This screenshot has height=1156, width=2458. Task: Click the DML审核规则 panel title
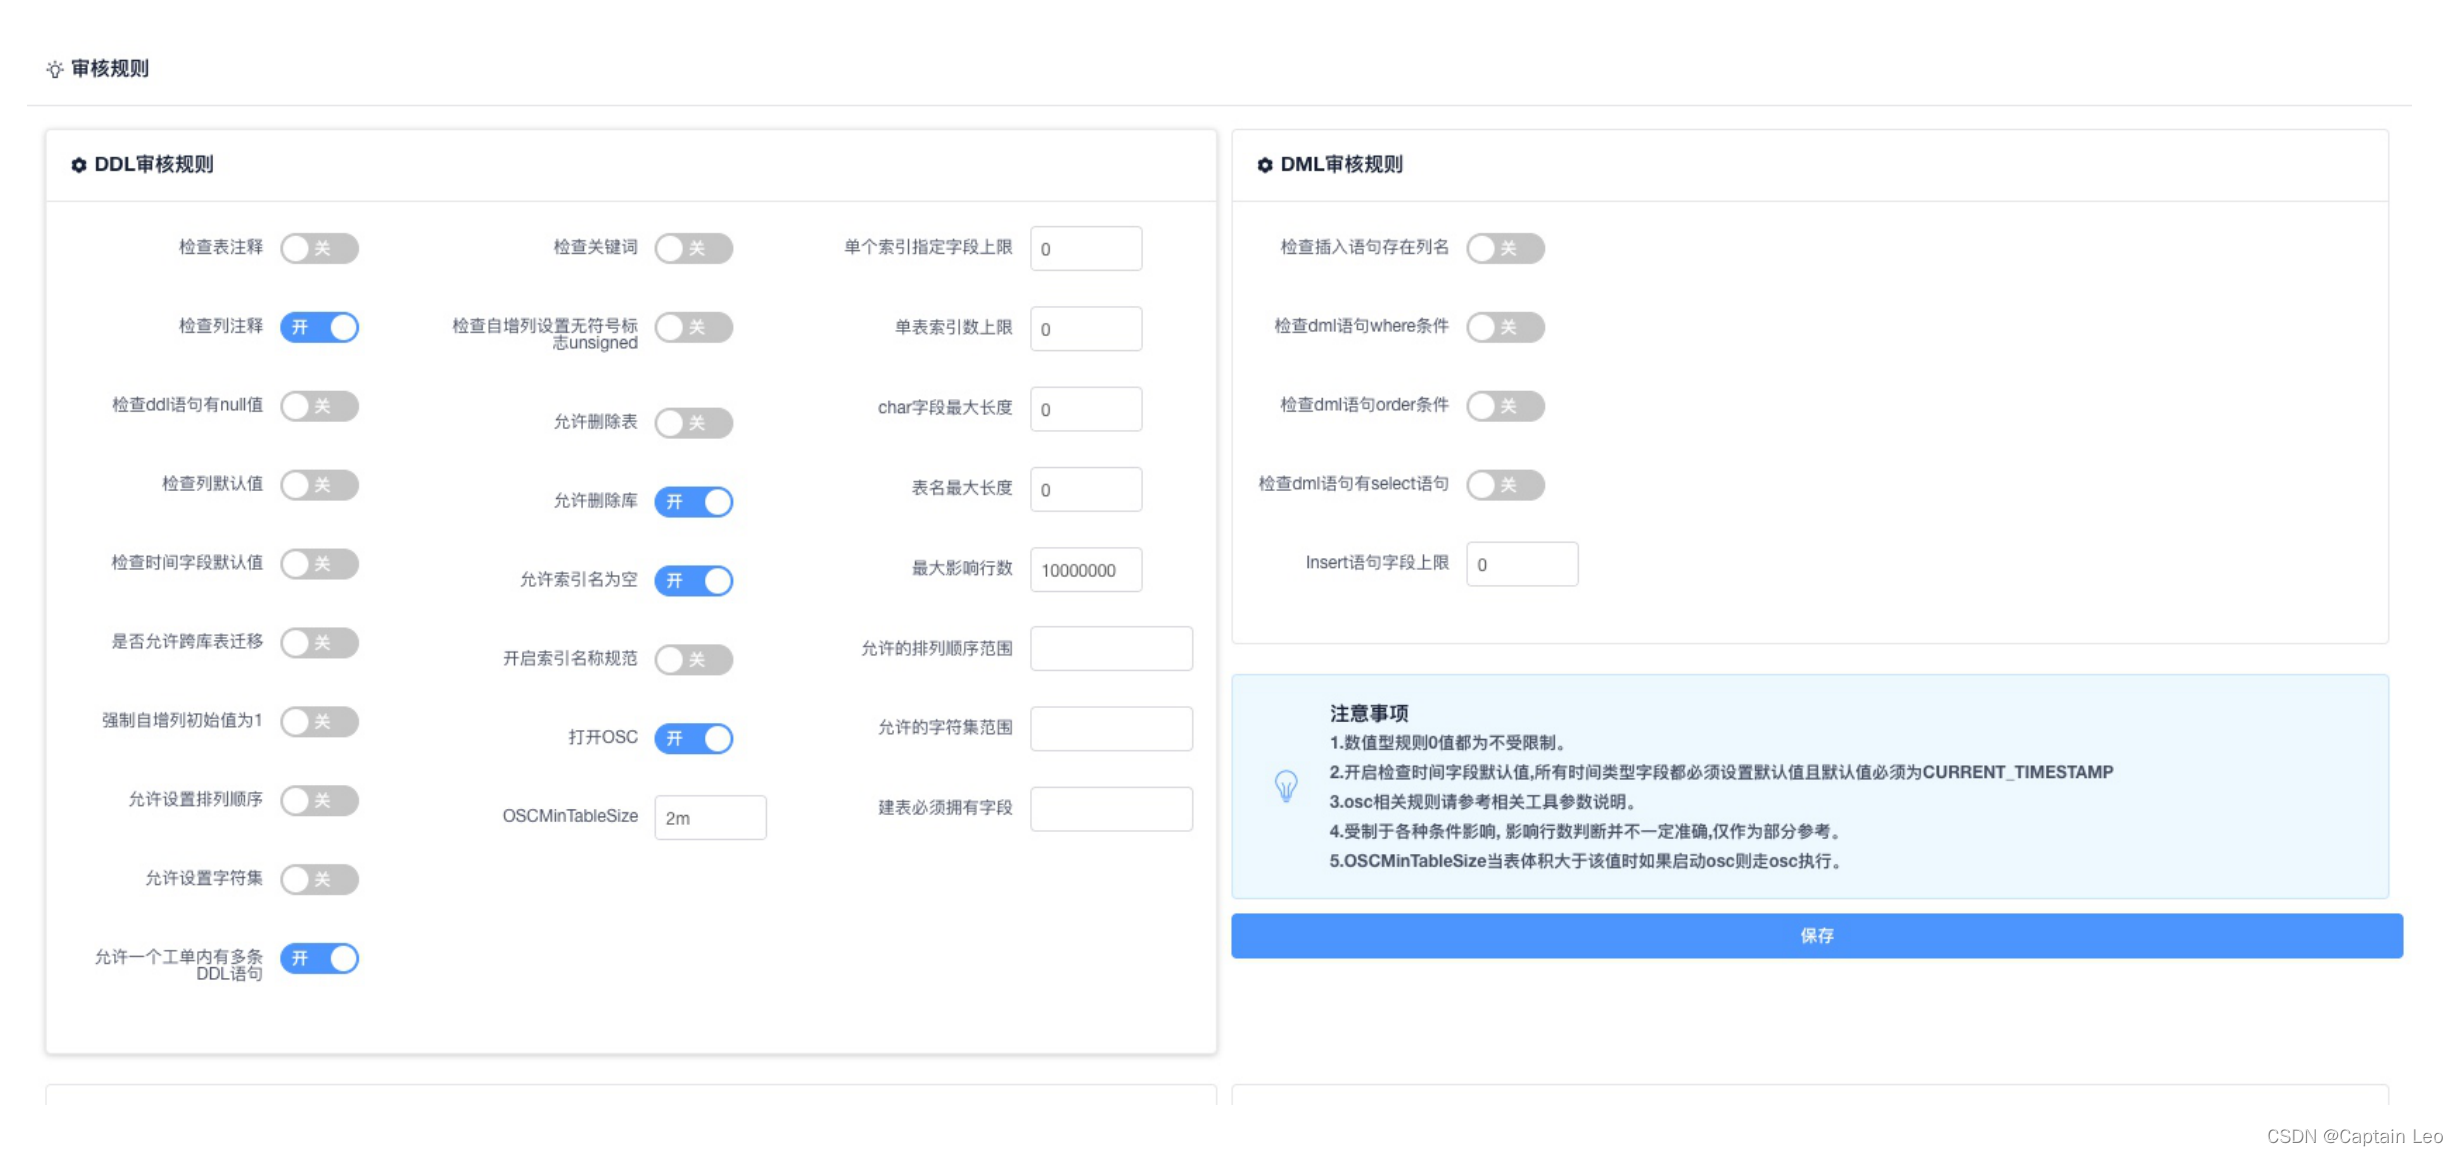coord(1342,165)
